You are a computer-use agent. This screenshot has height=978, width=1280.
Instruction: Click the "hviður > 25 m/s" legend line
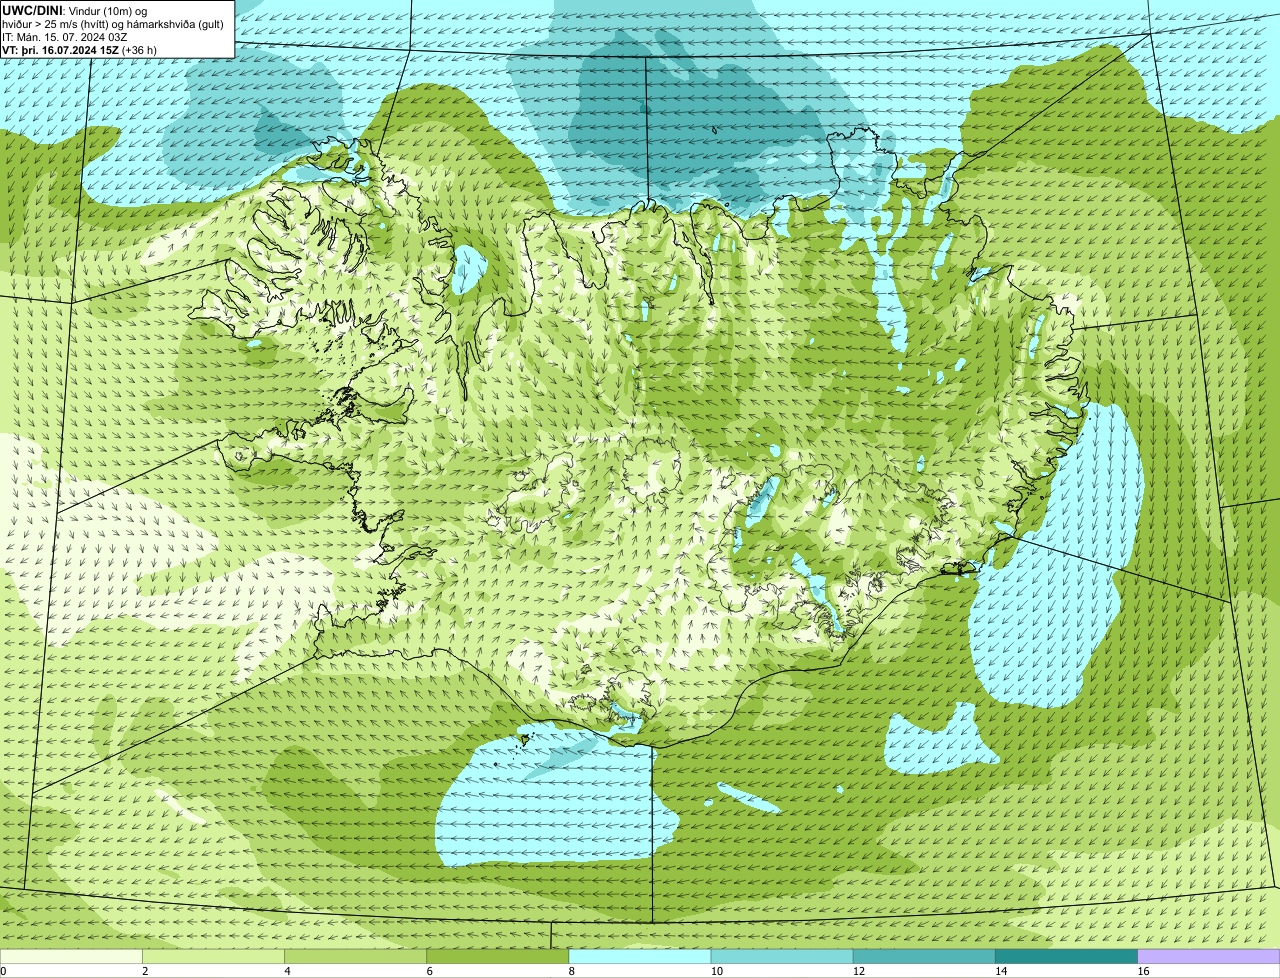[x=113, y=24]
